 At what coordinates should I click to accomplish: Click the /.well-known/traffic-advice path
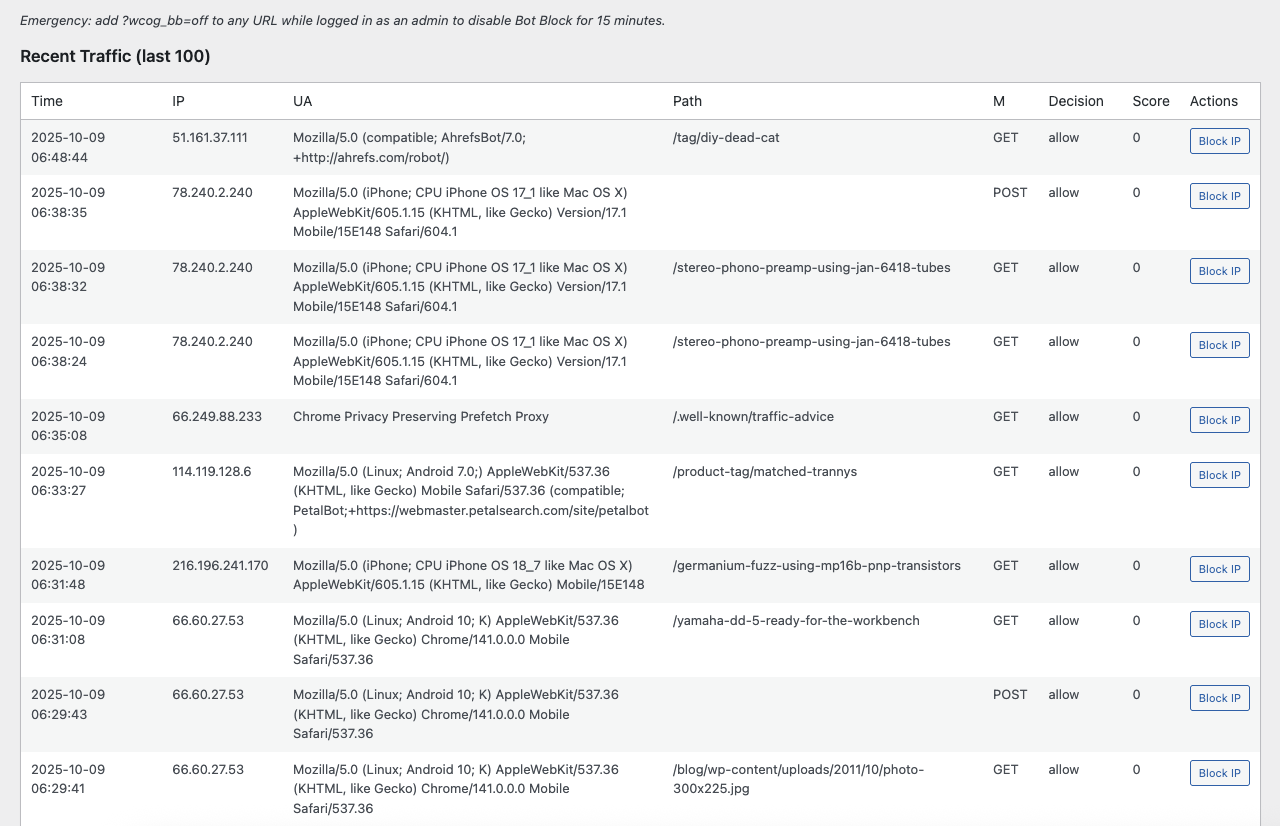[753, 417]
